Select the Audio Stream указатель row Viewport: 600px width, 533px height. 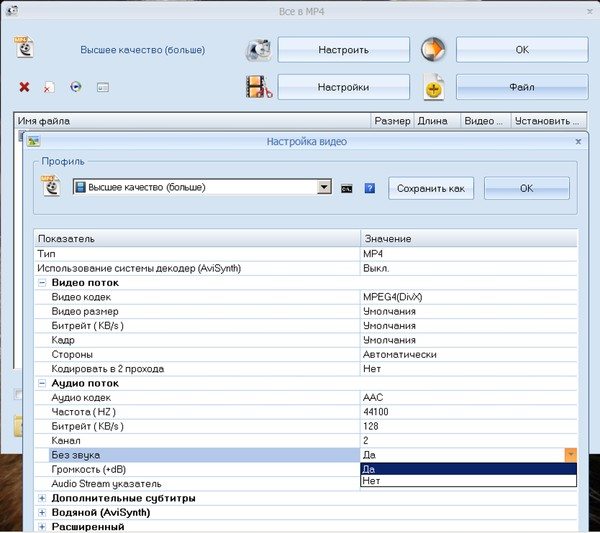coord(197,484)
